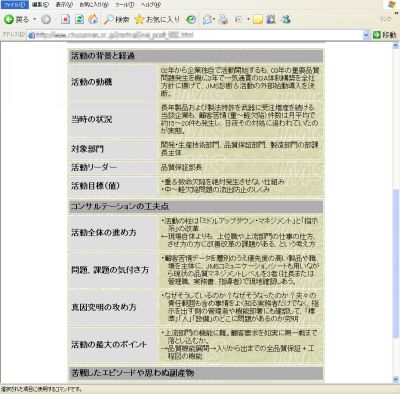
Task: Click the 問題、課題の気付き方 row label
Action: (x=110, y=270)
